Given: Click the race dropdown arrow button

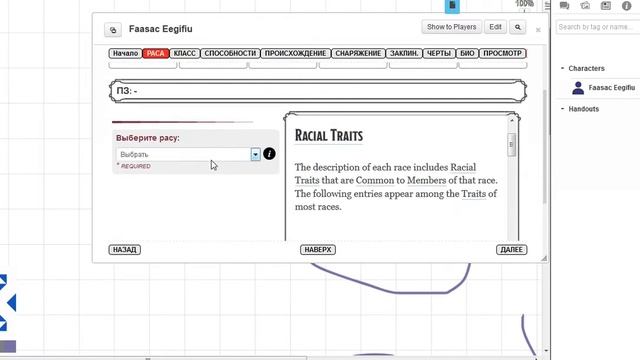Looking at the screenshot, I should [x=256, y=154].
